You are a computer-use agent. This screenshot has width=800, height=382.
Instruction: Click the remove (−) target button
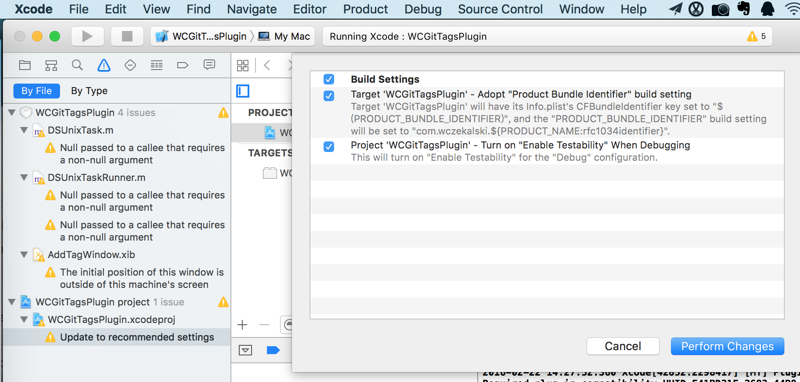(x=264, y=325)
